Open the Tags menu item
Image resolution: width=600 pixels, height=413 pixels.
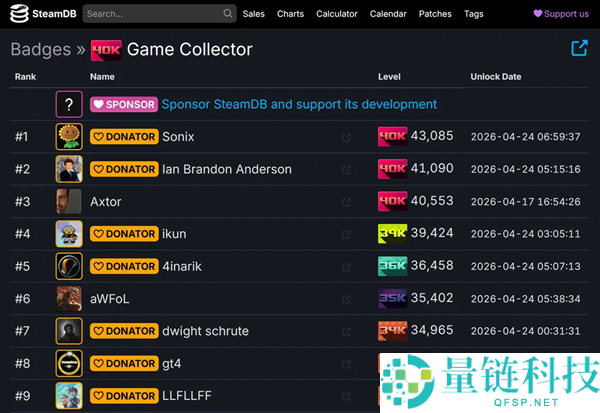coord(474,14)
